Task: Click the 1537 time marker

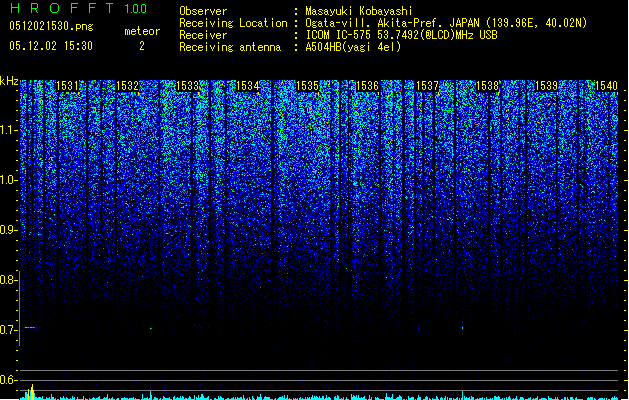Action: point(427,86)
